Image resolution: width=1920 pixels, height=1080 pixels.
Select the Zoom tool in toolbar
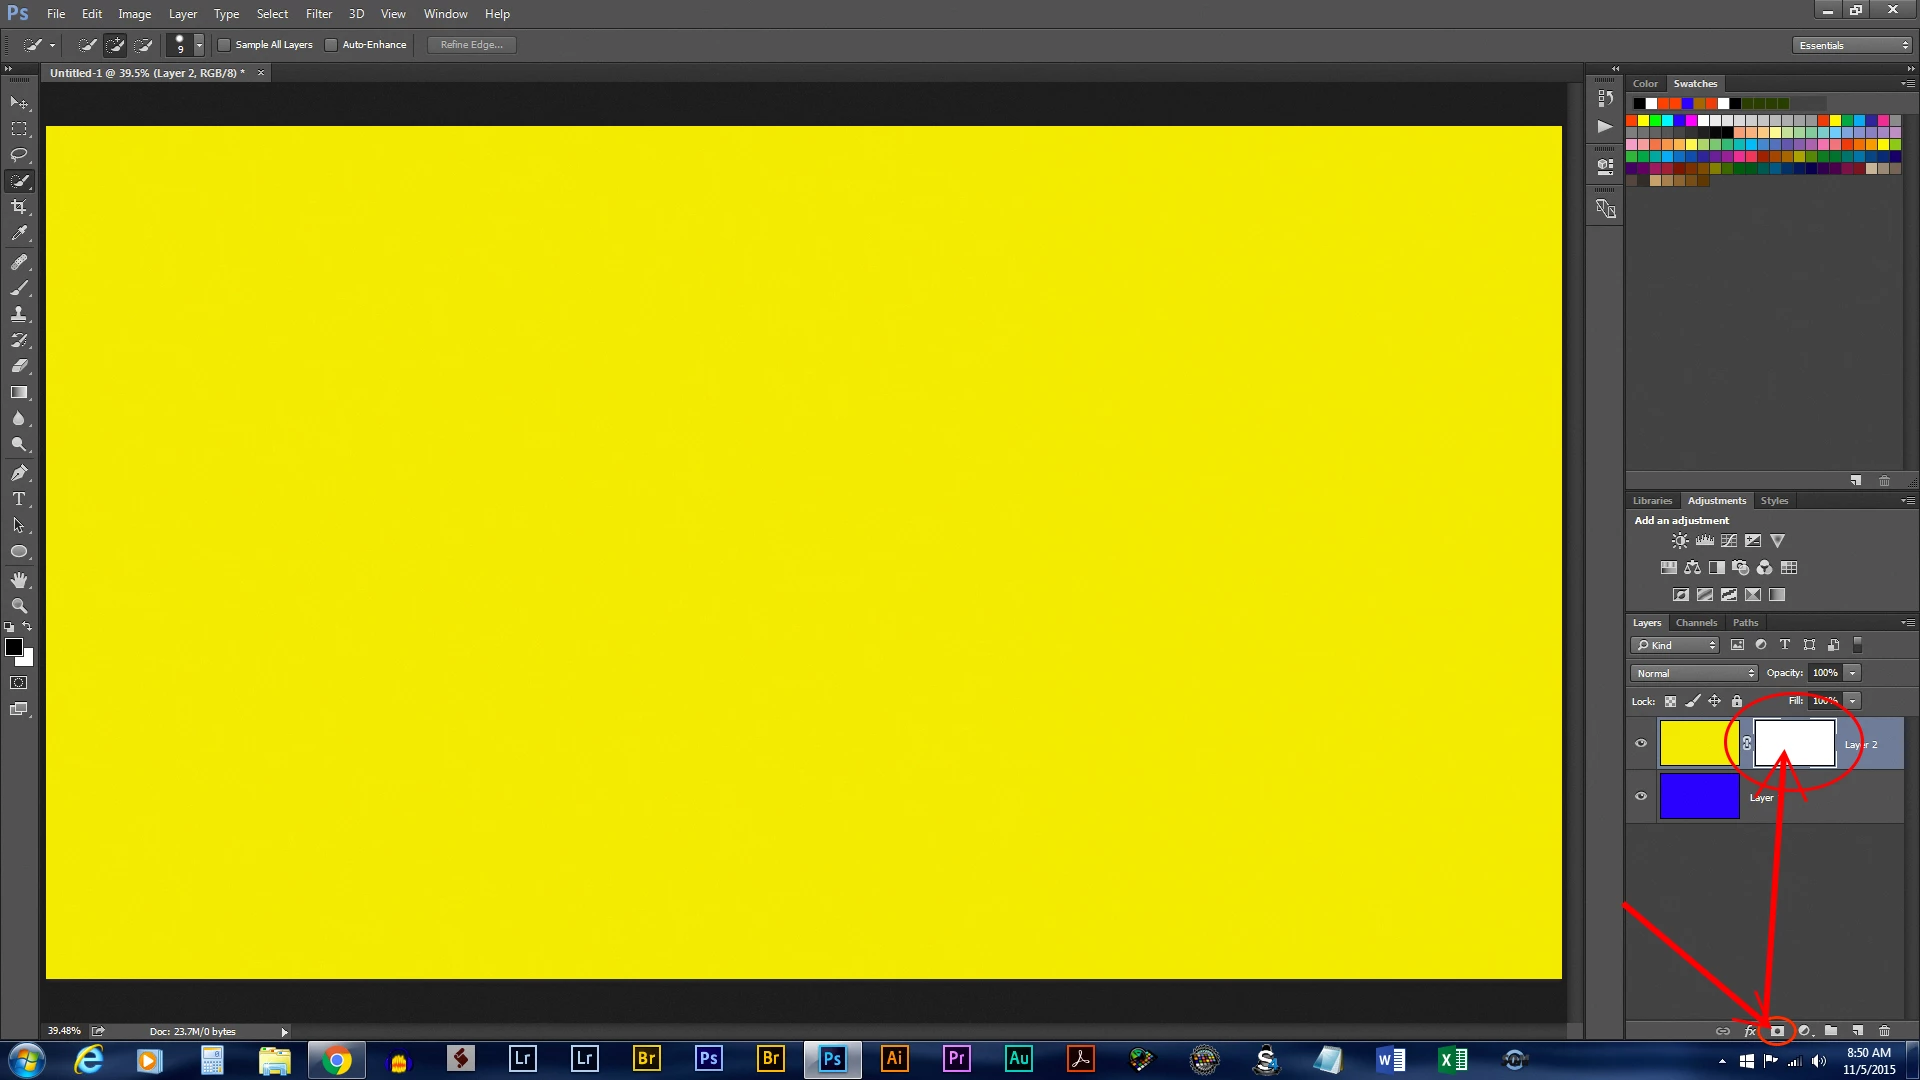click(x=19, y=606)
